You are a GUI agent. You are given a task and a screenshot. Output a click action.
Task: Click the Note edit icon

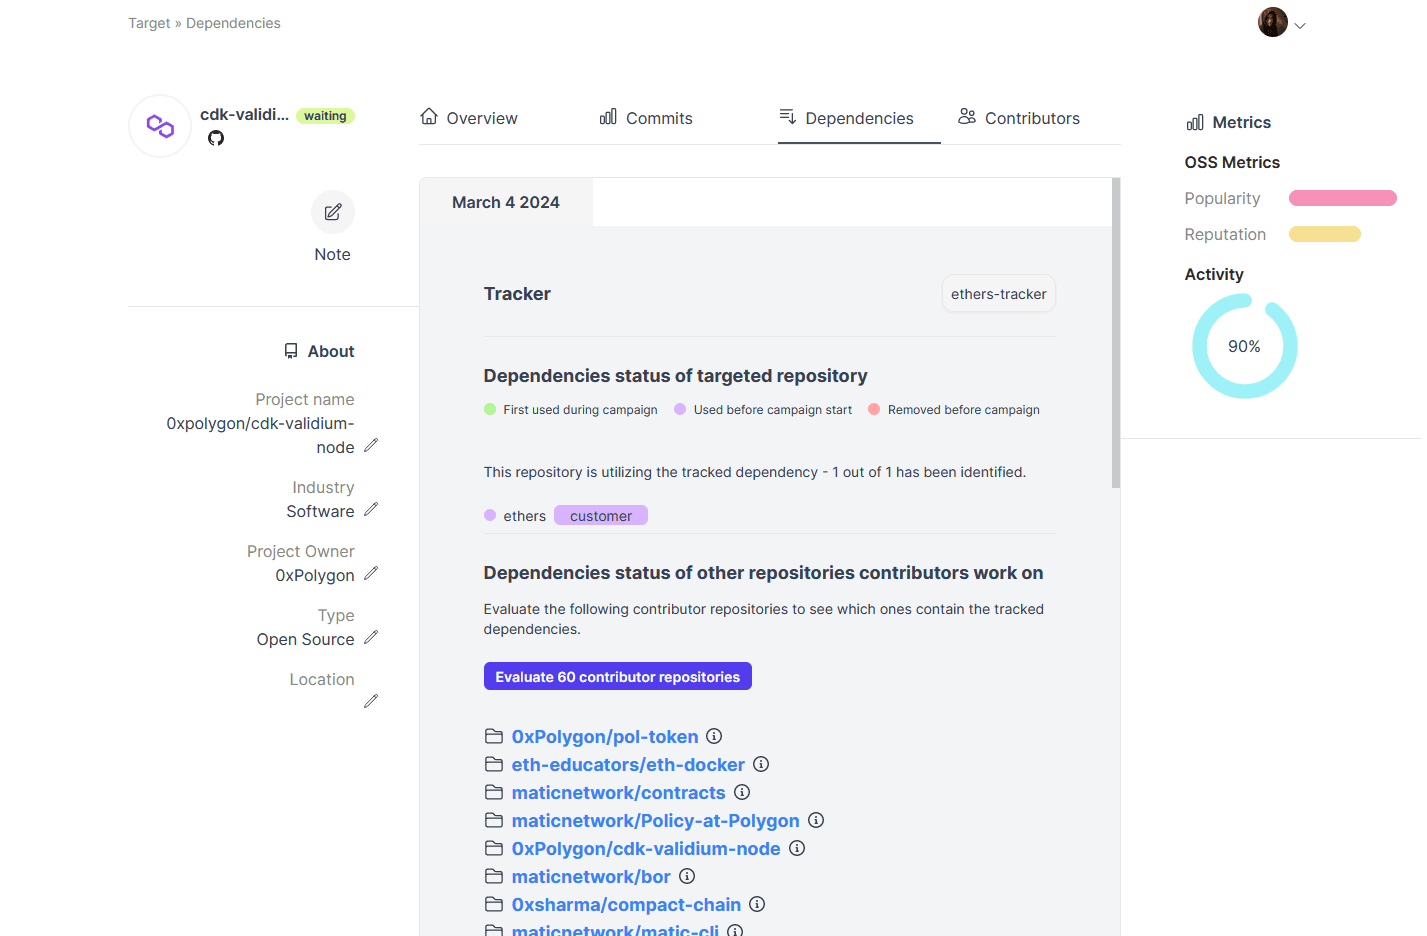(333, 212)
